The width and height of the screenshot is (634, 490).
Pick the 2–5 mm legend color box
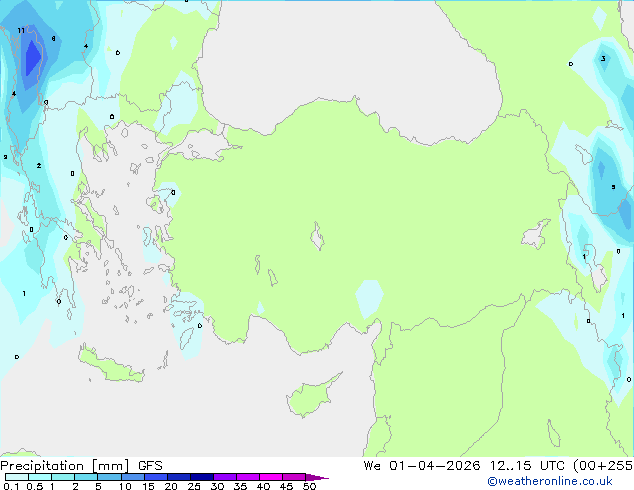click(x=86, y=477)
